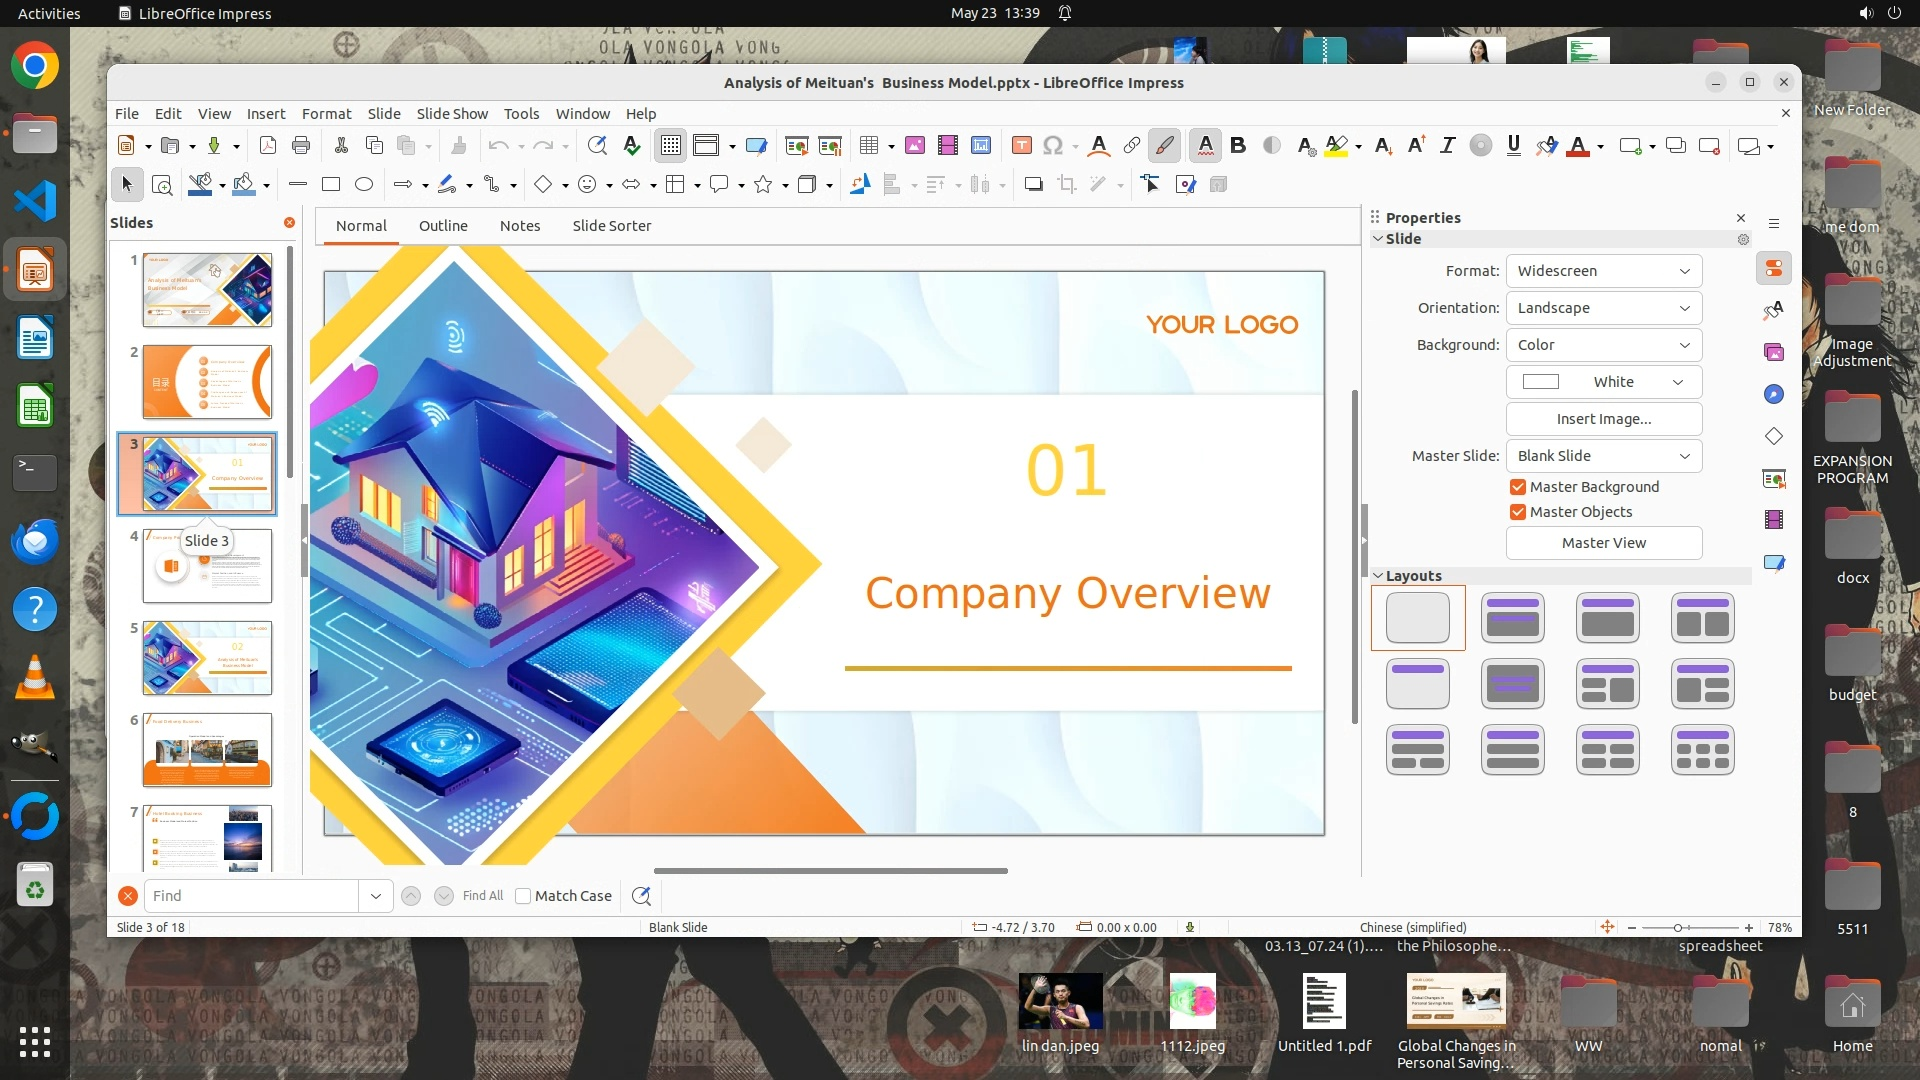Open the Master Slide dropdown
This screenshot has height=1080, width=1920.
tap(1603, 456)
